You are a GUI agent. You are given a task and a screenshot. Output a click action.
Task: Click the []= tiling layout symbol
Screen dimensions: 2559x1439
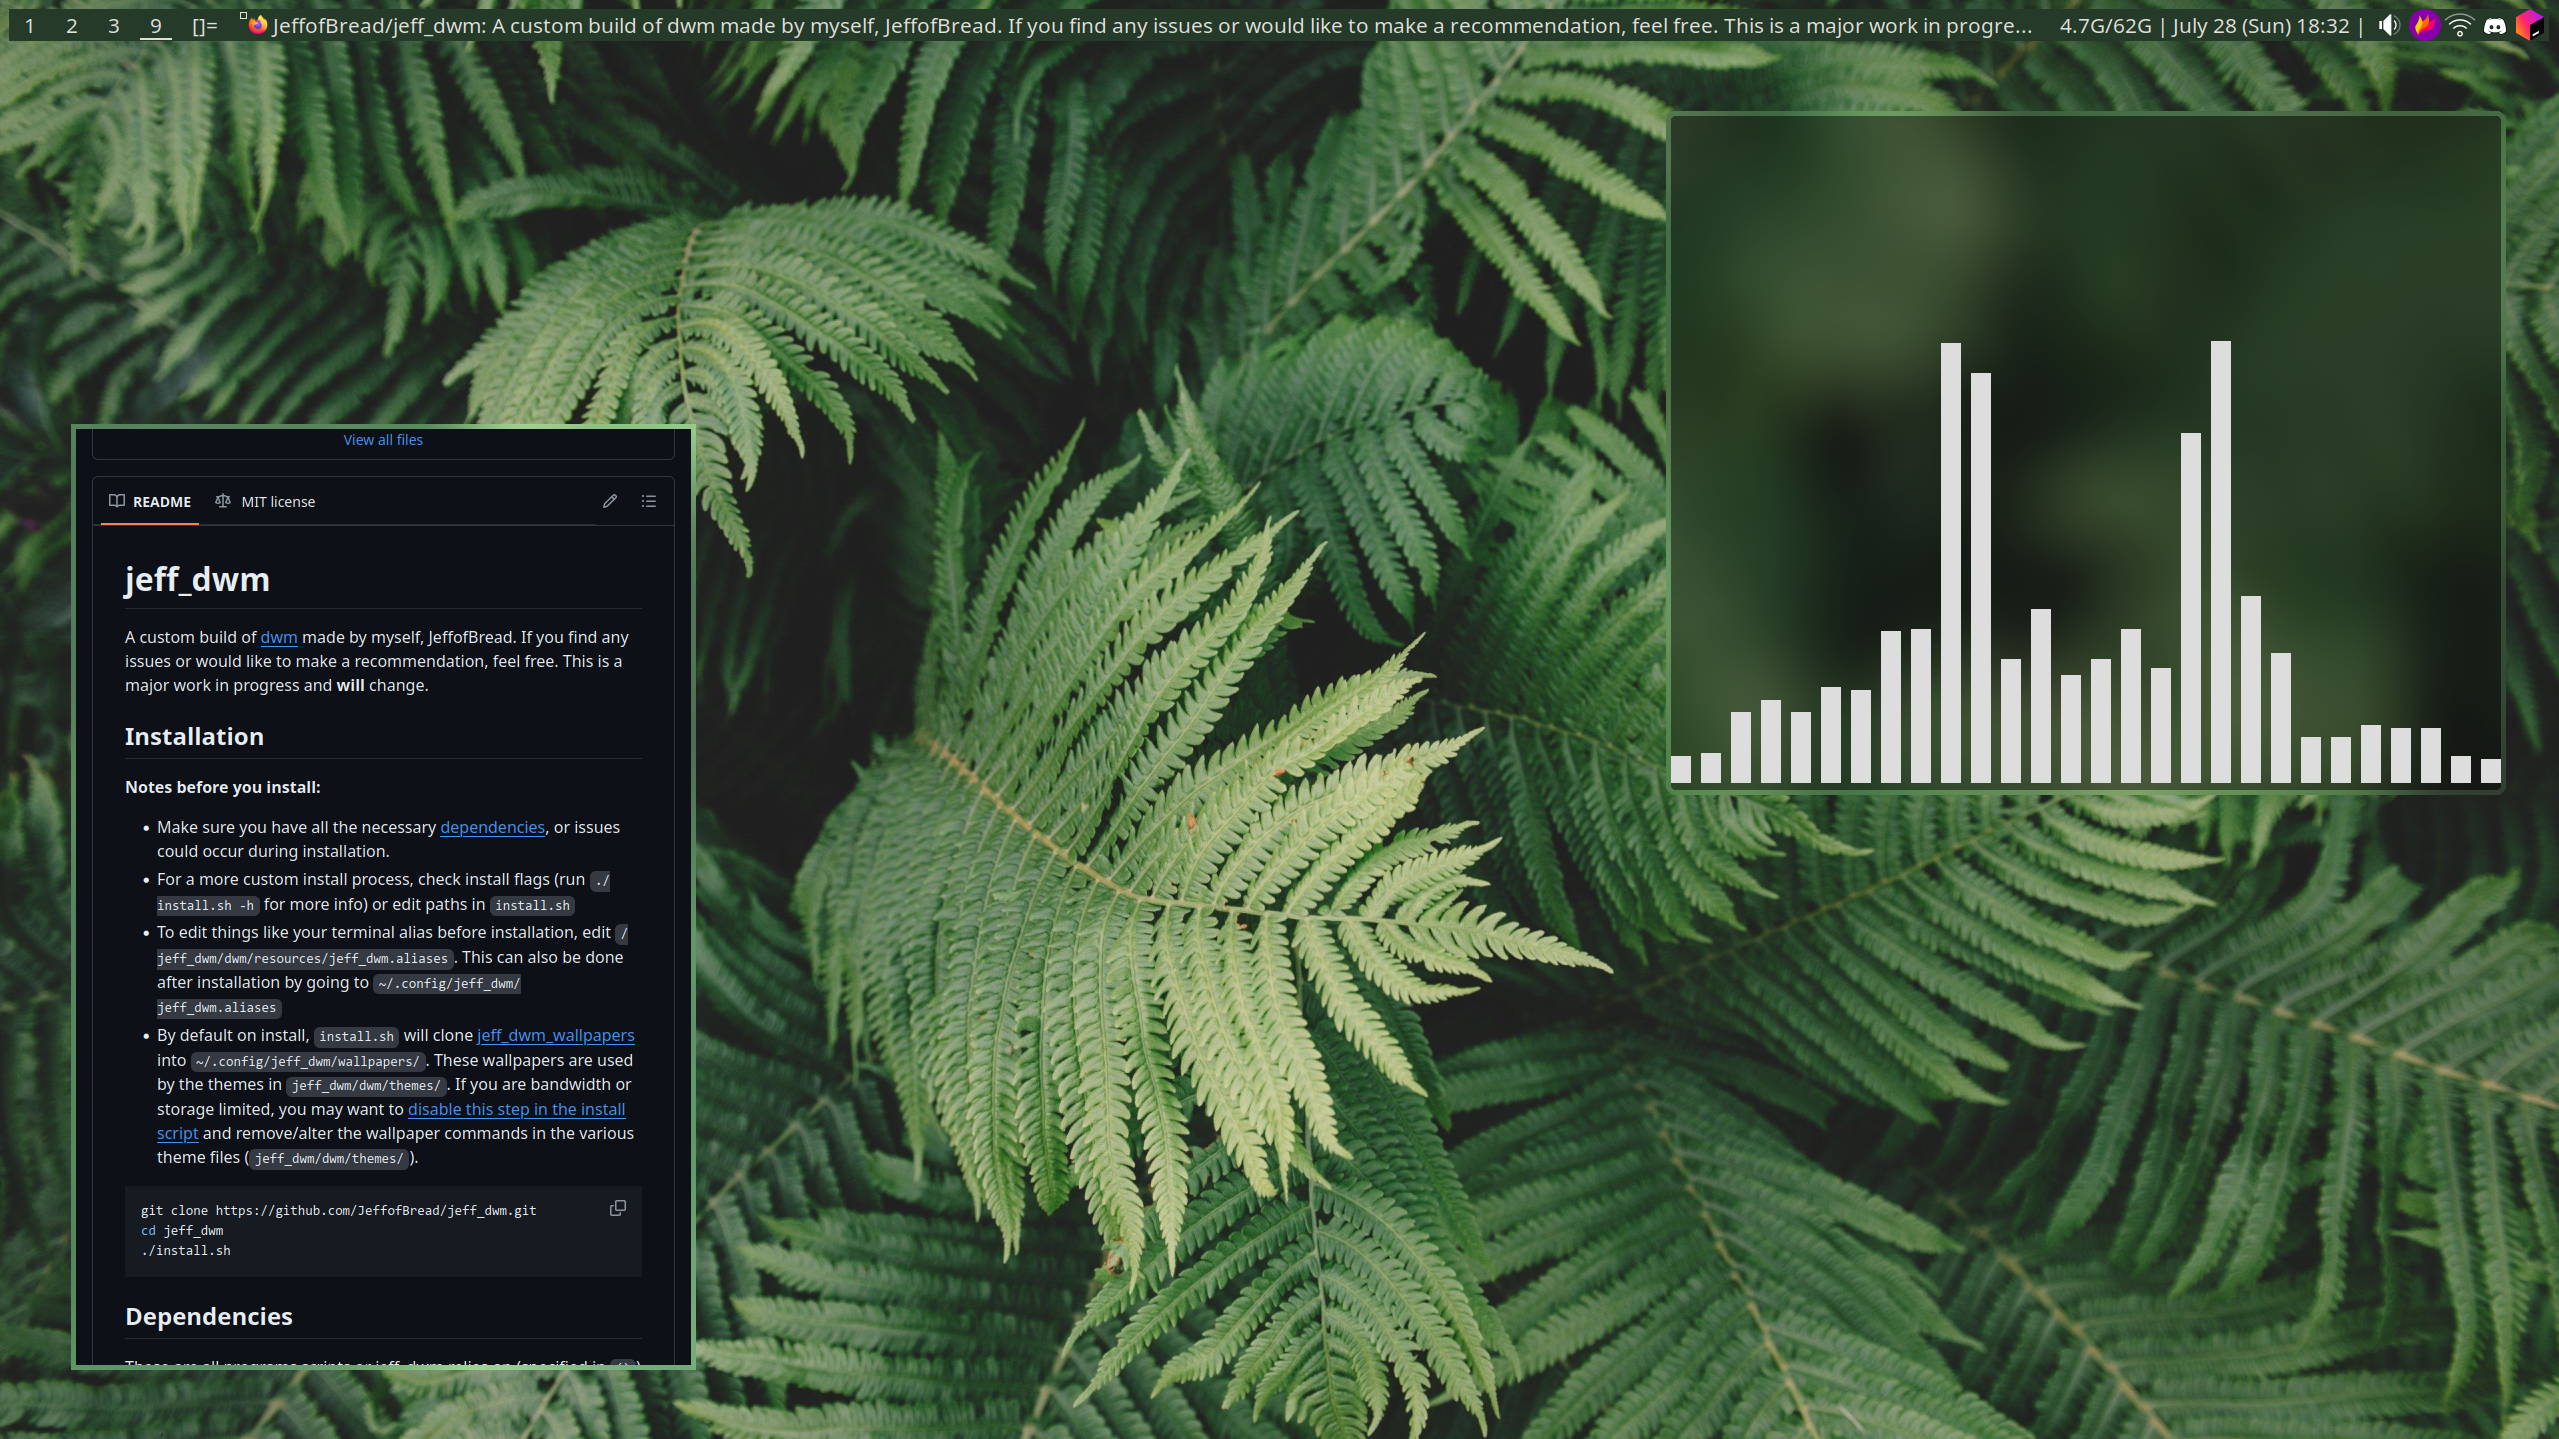pos(204,26)
